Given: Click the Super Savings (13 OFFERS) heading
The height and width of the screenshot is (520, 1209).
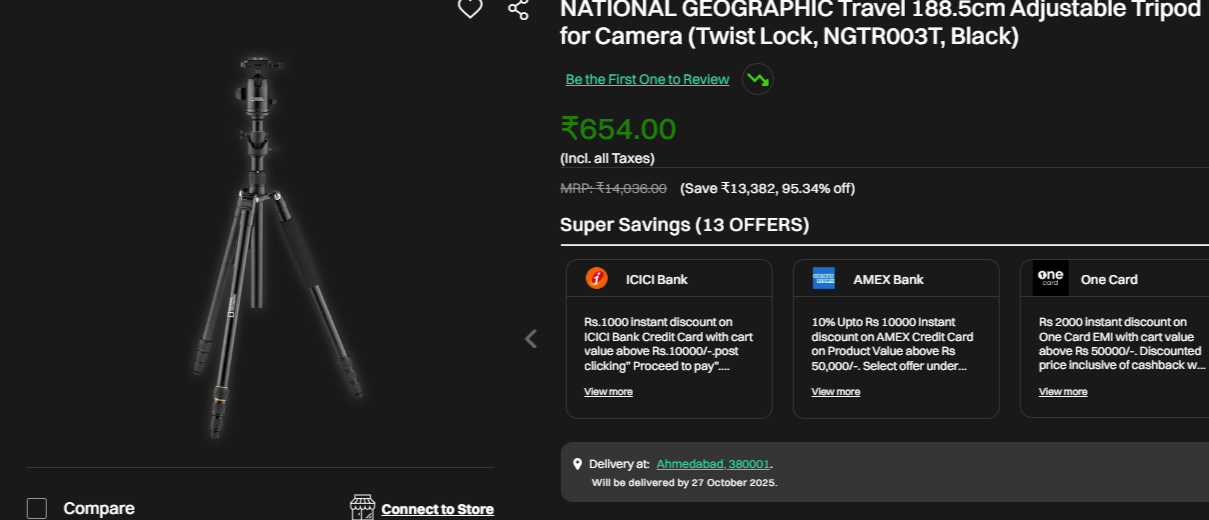Looking at the screenshot, I should [684, 225].
